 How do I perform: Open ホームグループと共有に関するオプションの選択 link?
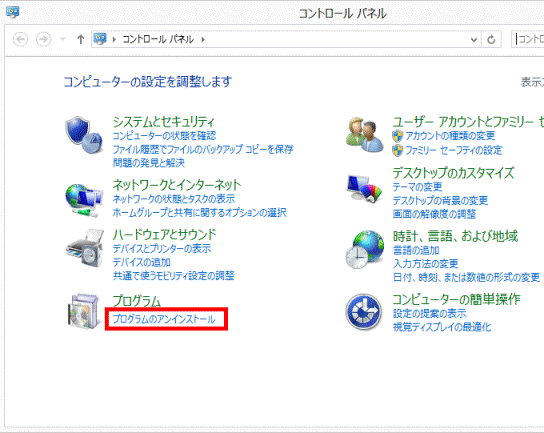199,212
